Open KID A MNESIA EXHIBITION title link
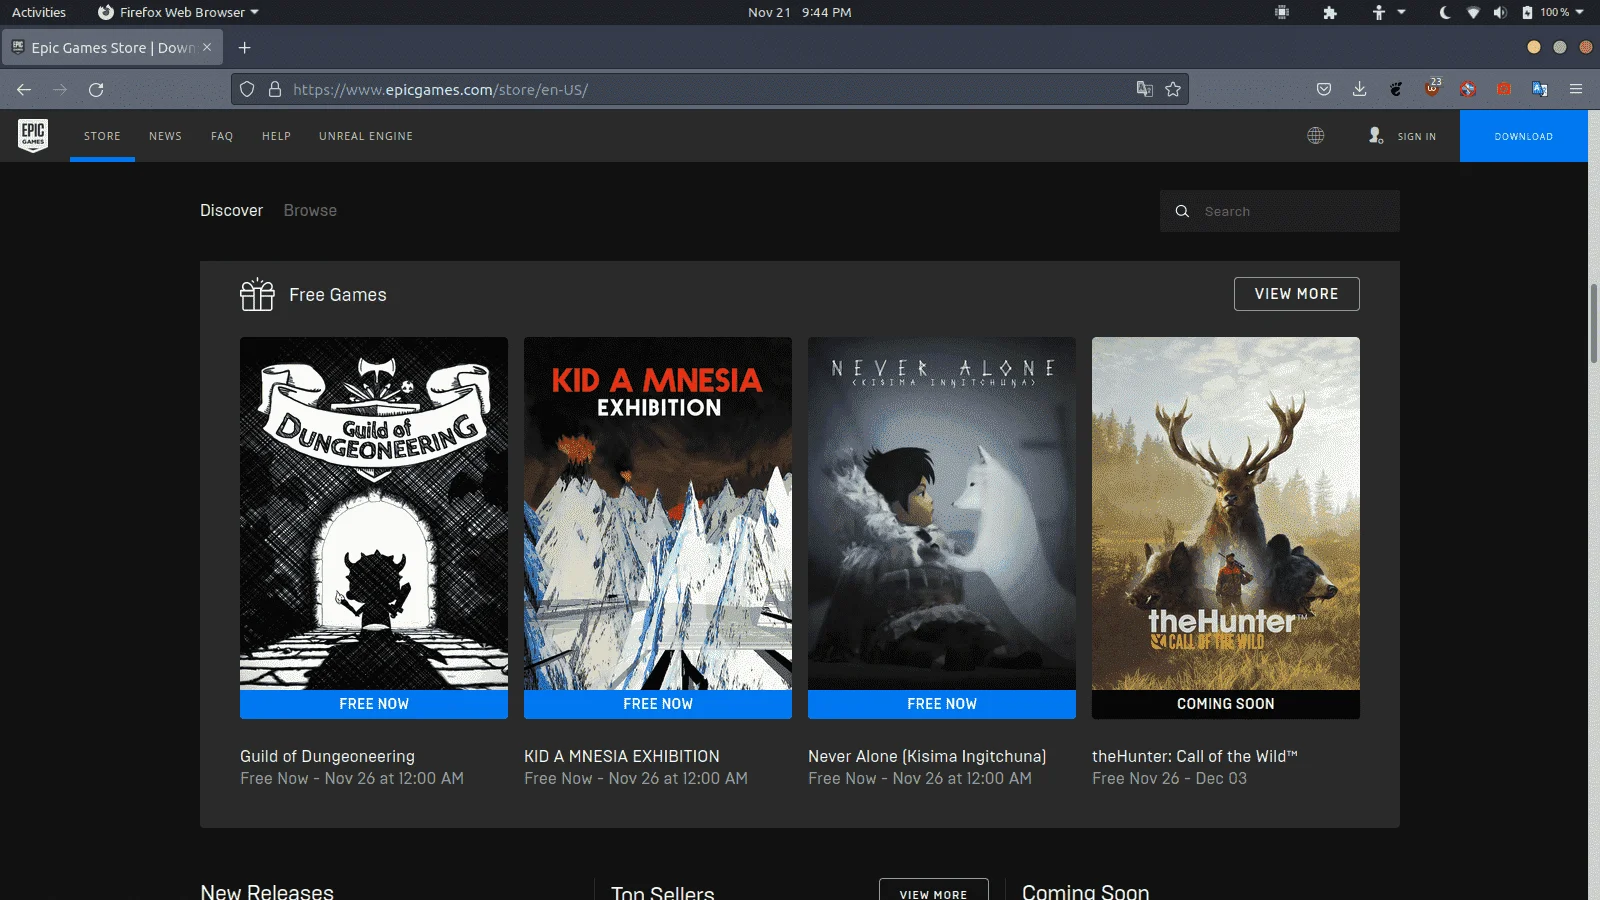Screen dimensions: 1600x900 point(622,756)
